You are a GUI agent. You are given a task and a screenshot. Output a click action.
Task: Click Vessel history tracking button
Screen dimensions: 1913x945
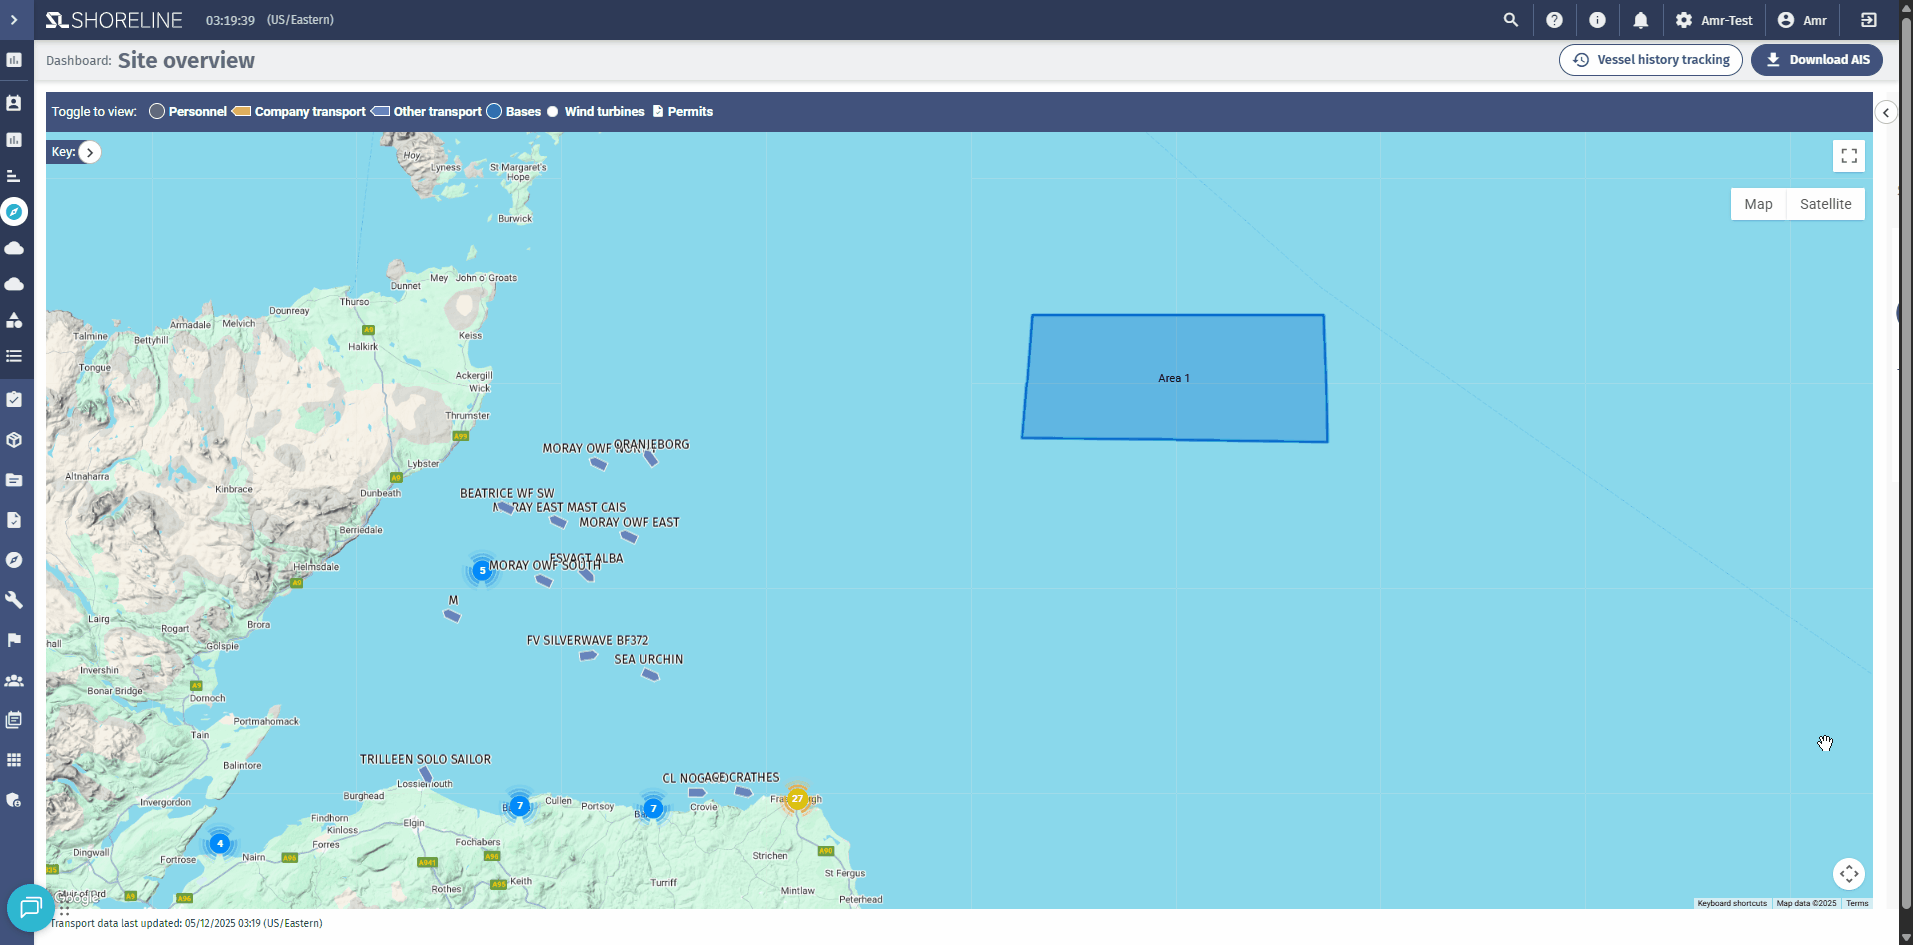pos(1650,60)
